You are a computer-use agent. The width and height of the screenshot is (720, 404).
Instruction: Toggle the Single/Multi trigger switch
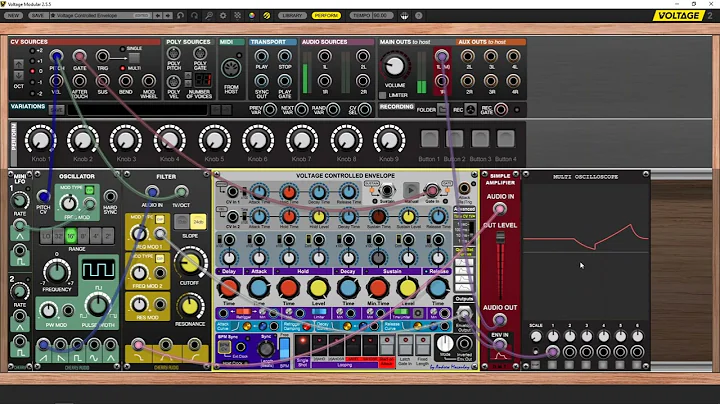134,58
